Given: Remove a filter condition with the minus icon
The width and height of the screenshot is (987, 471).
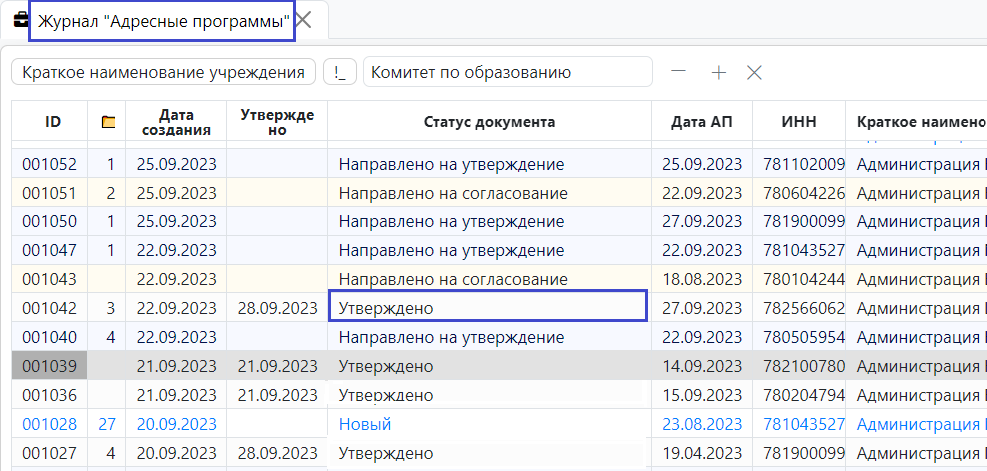Looking at the screenshot, I should (x=678, y=72).
